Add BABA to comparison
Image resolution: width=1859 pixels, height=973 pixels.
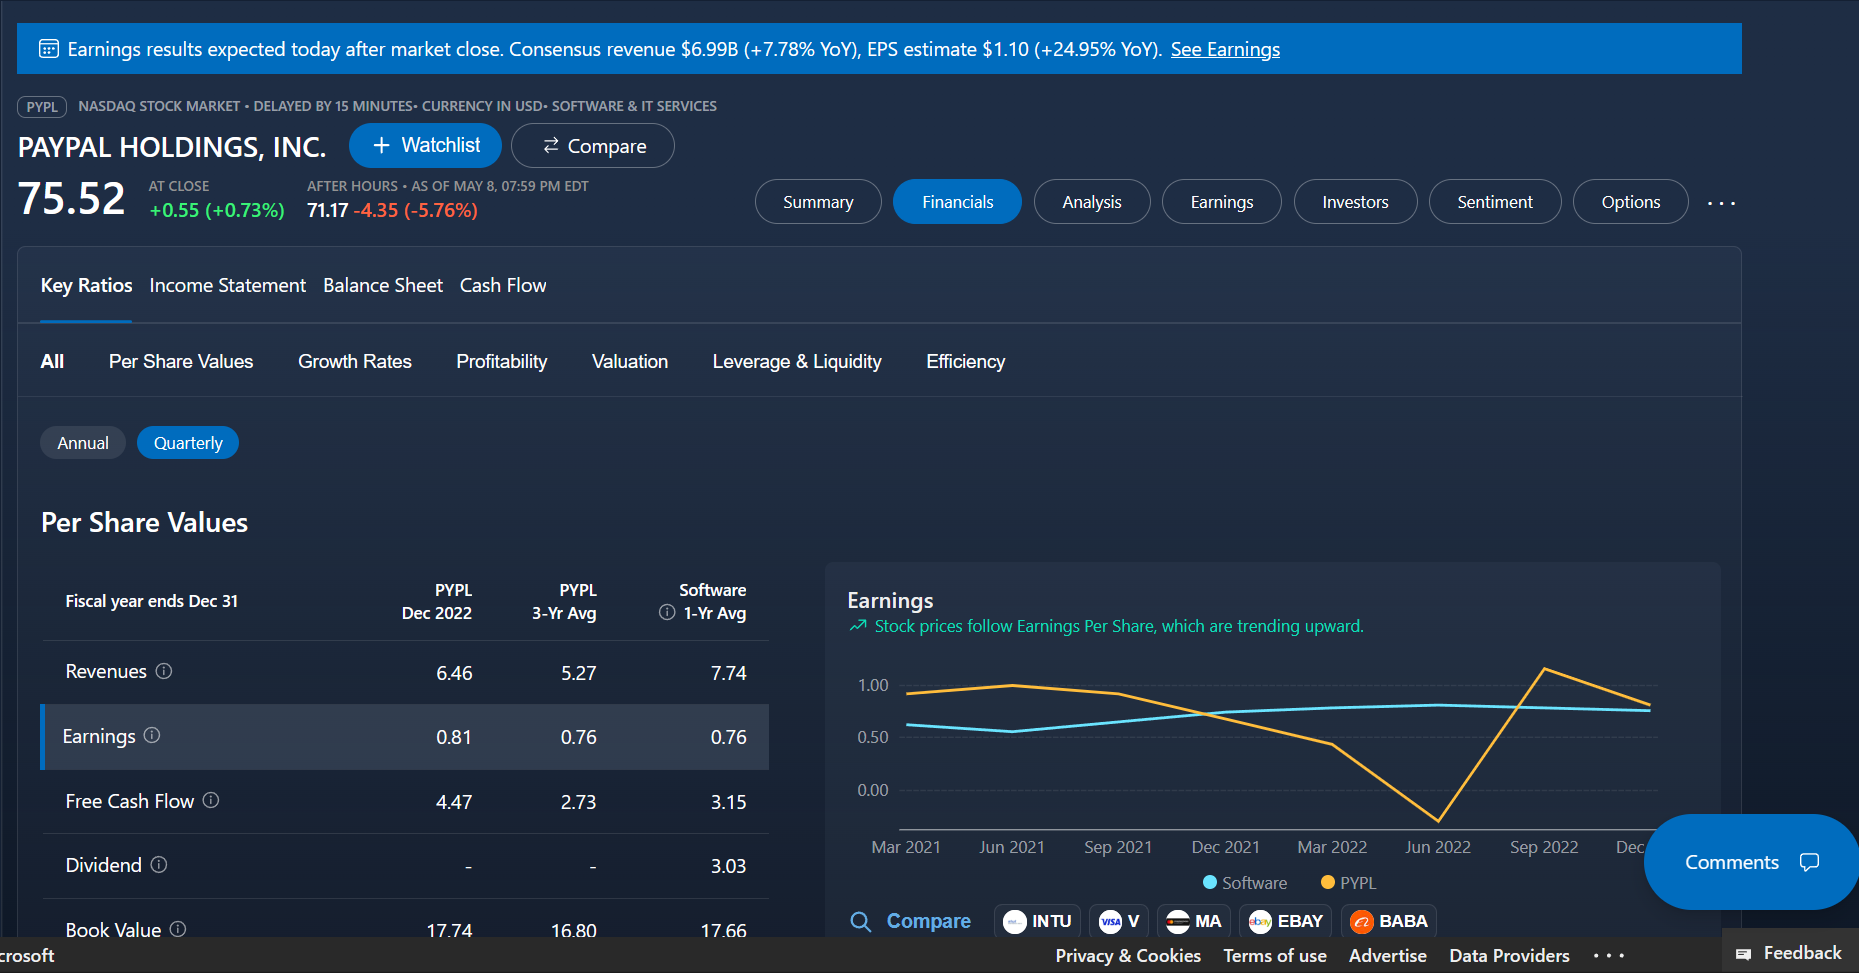click(x=1389, y=921)
